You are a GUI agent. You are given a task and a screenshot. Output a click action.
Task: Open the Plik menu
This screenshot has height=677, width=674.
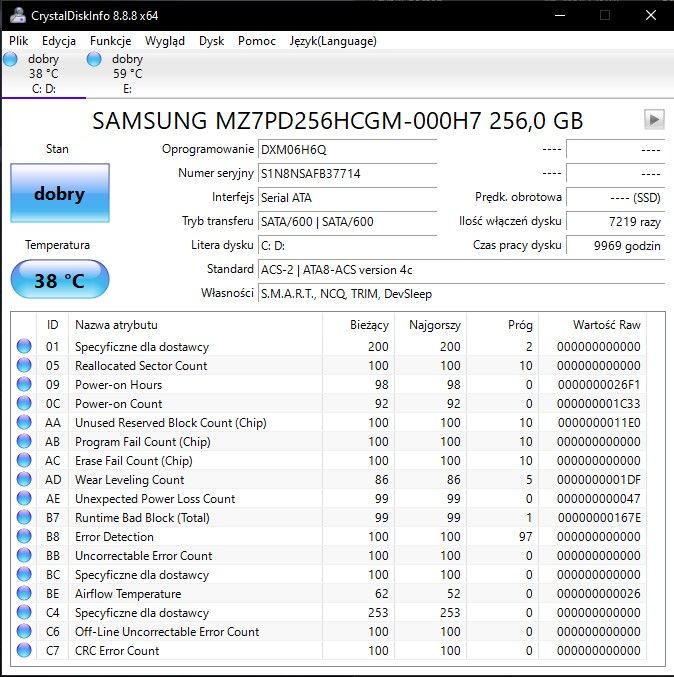point(19,41)
